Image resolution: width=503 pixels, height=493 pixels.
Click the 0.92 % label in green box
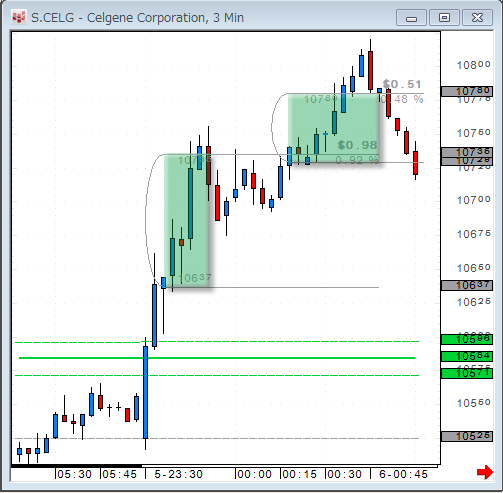pos(357,160)
